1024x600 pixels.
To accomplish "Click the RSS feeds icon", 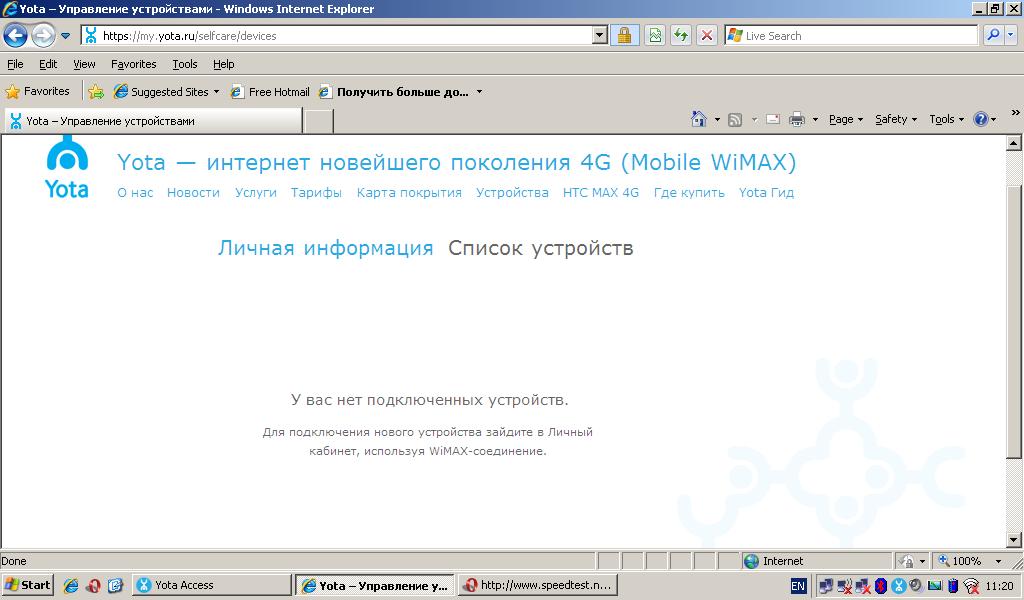I will [x=735, y=119].
